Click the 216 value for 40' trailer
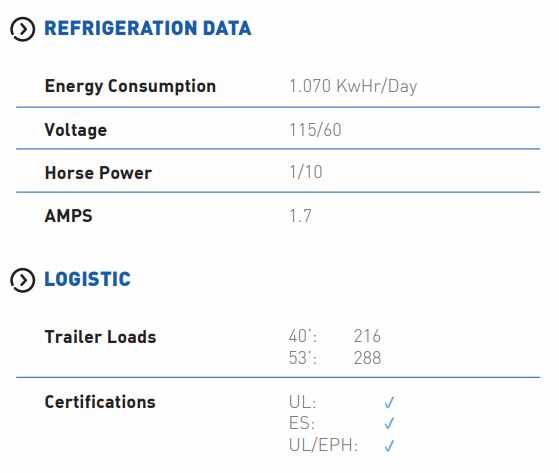This screenshot has width=559, height=473. pos(367,336)
